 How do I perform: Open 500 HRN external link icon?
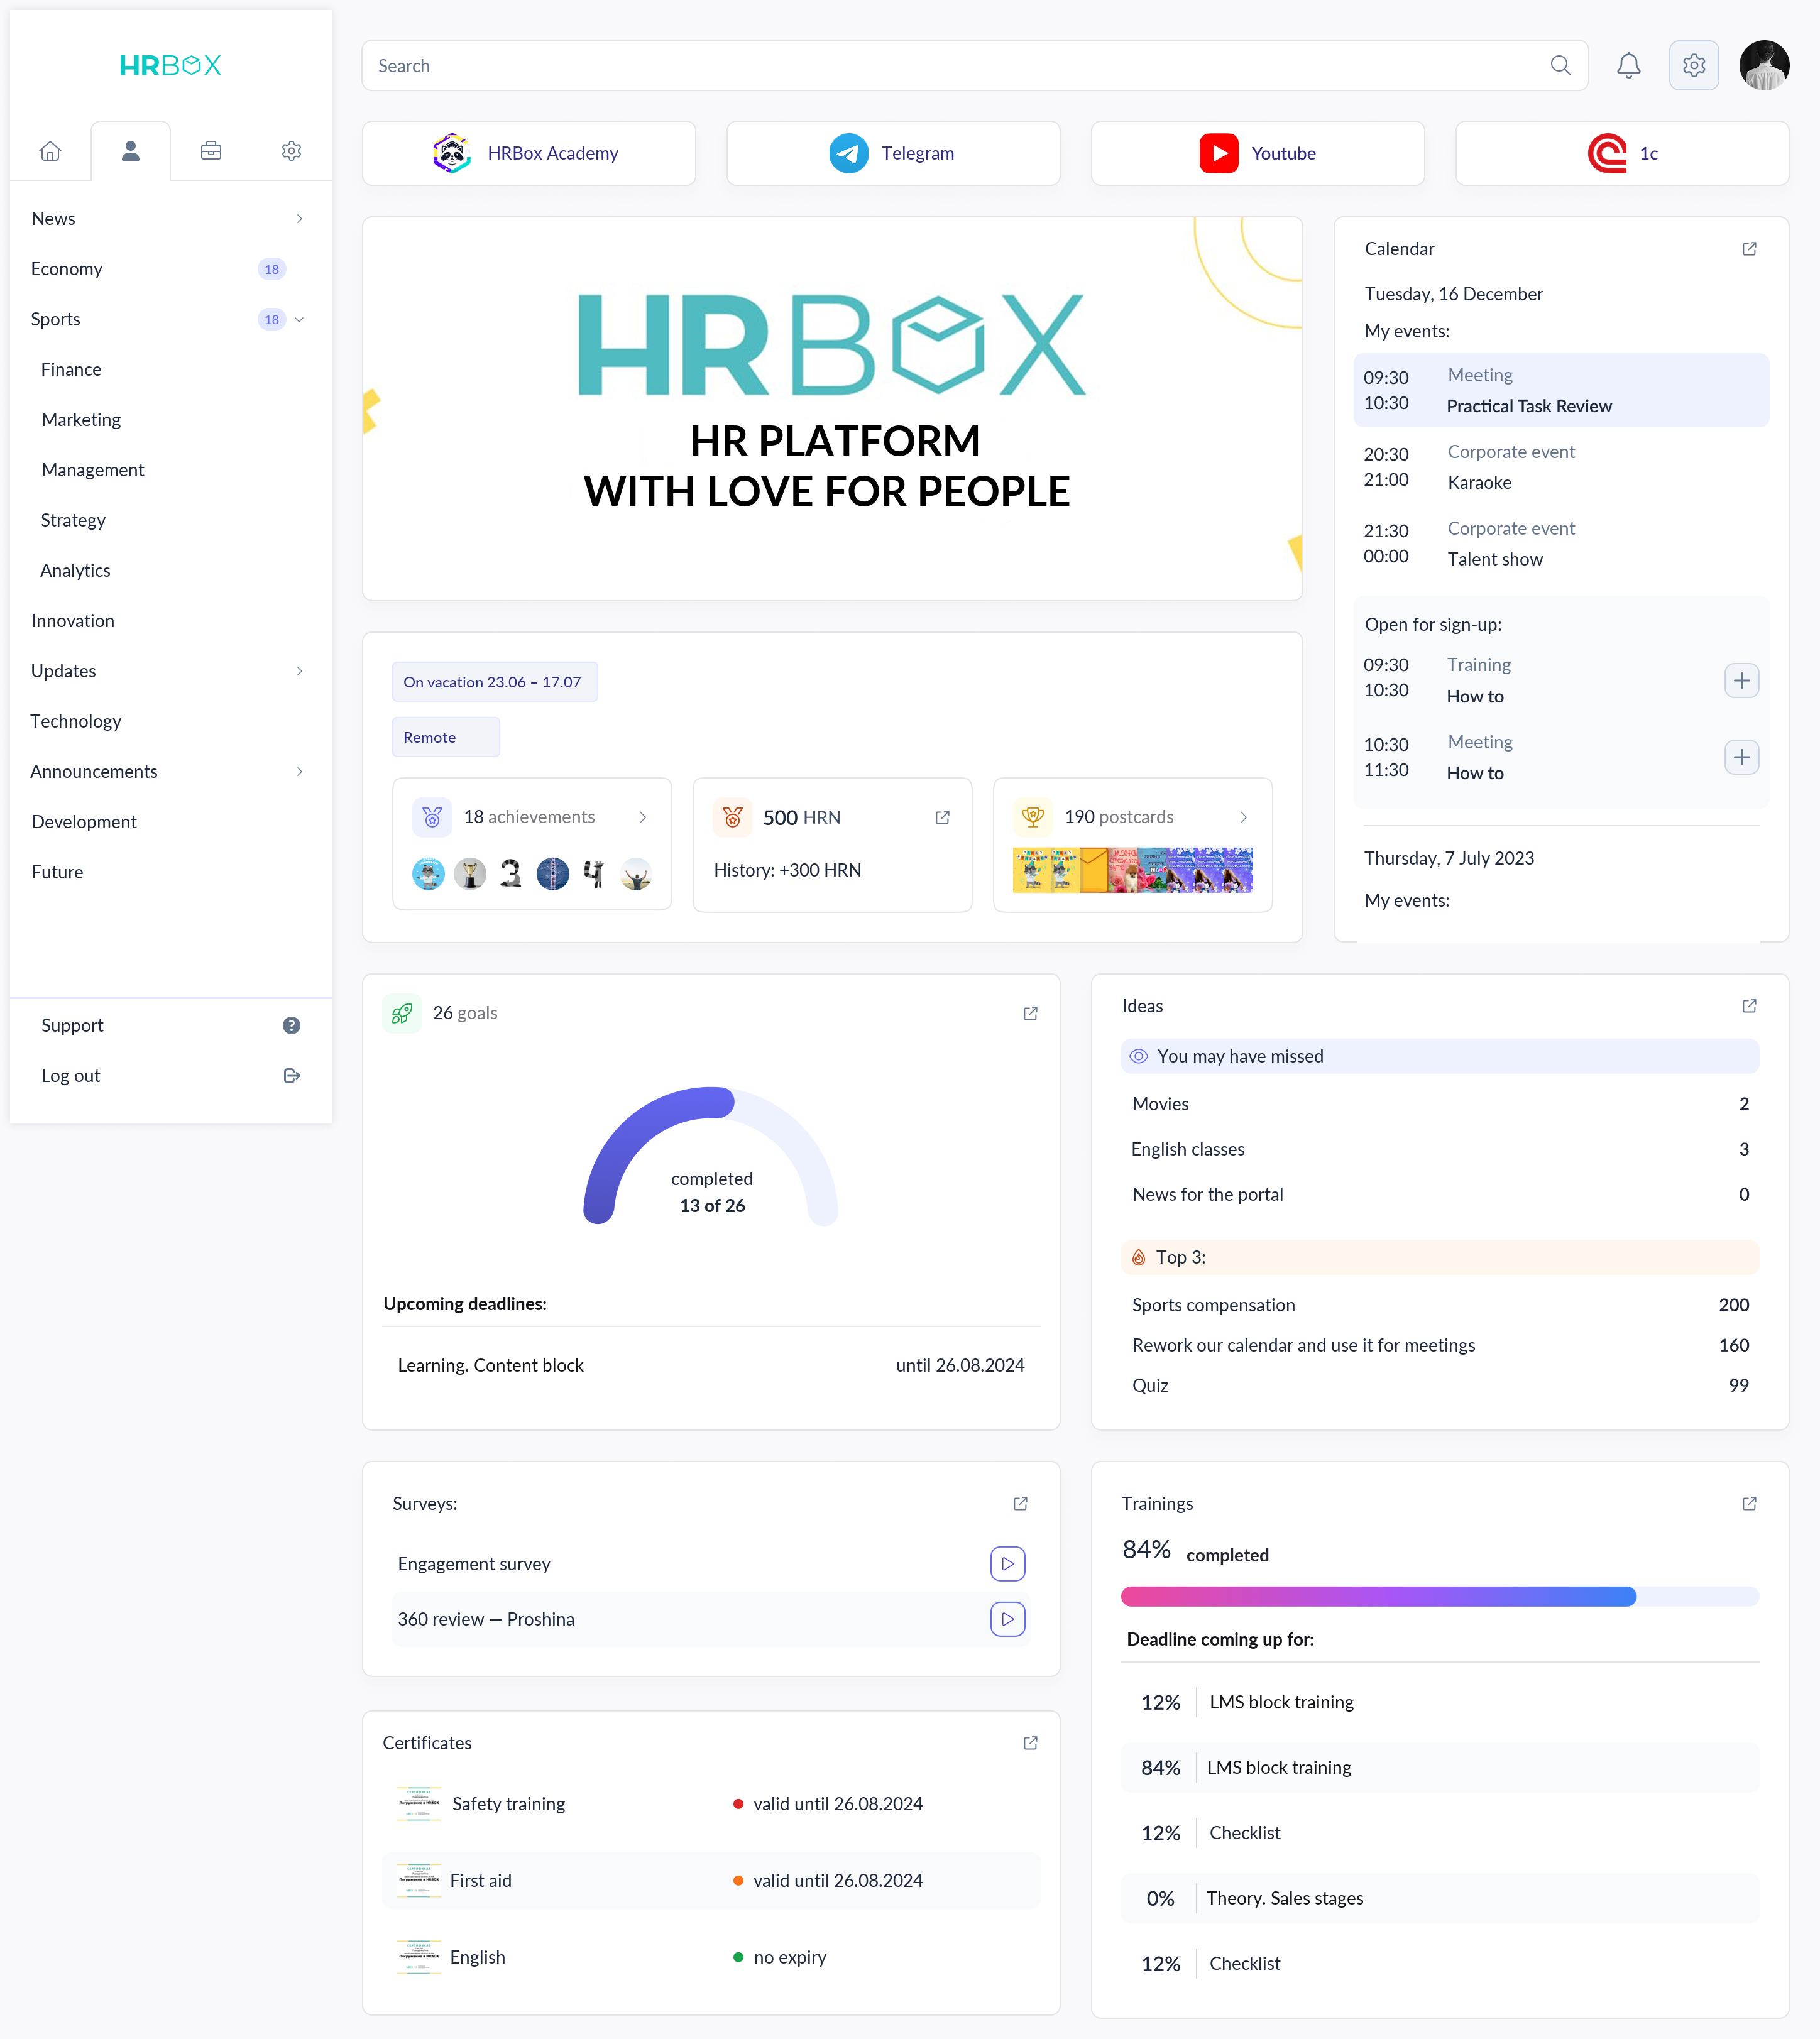pyautogui.click(x=942, y=818)
